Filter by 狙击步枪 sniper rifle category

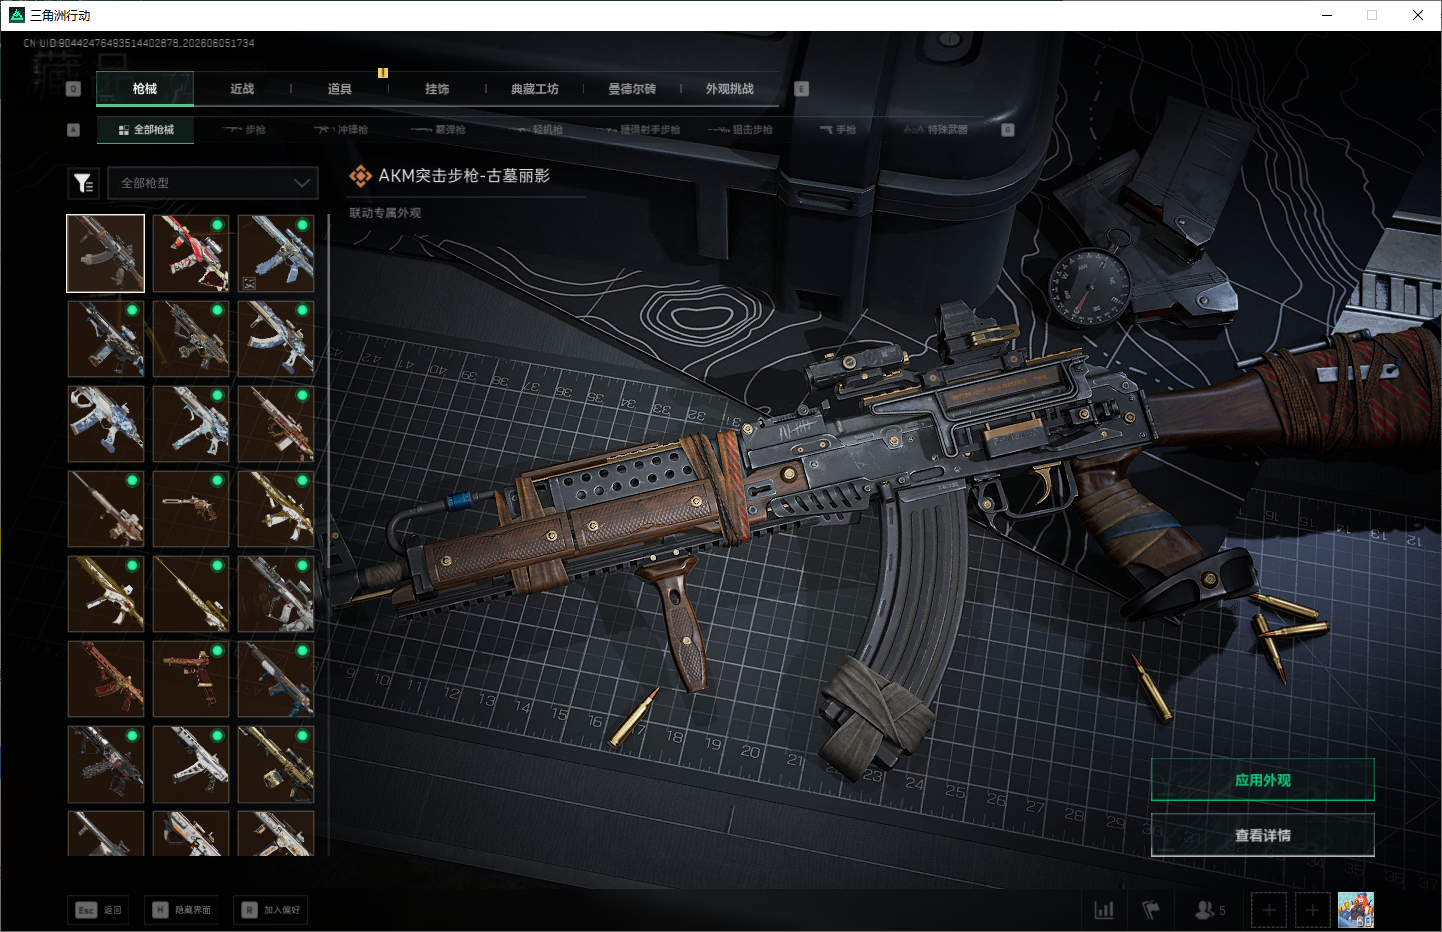tap(742, 130)
